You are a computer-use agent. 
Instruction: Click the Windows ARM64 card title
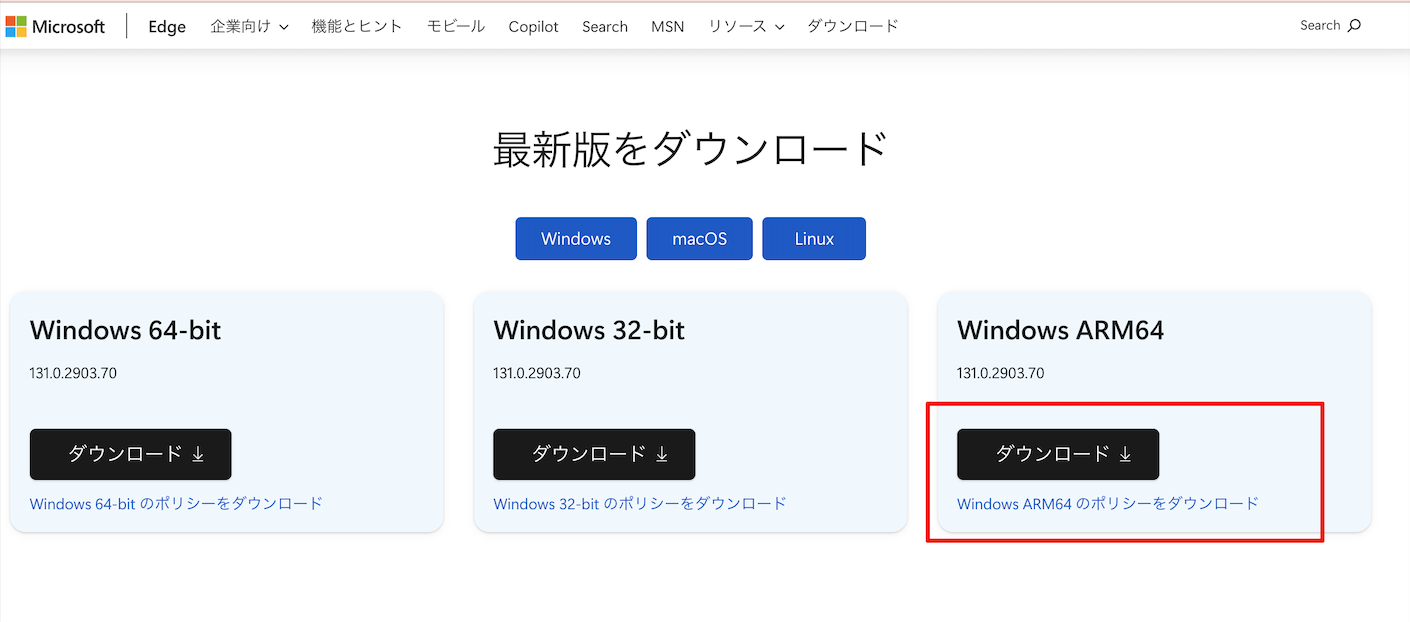[1061, 330]
